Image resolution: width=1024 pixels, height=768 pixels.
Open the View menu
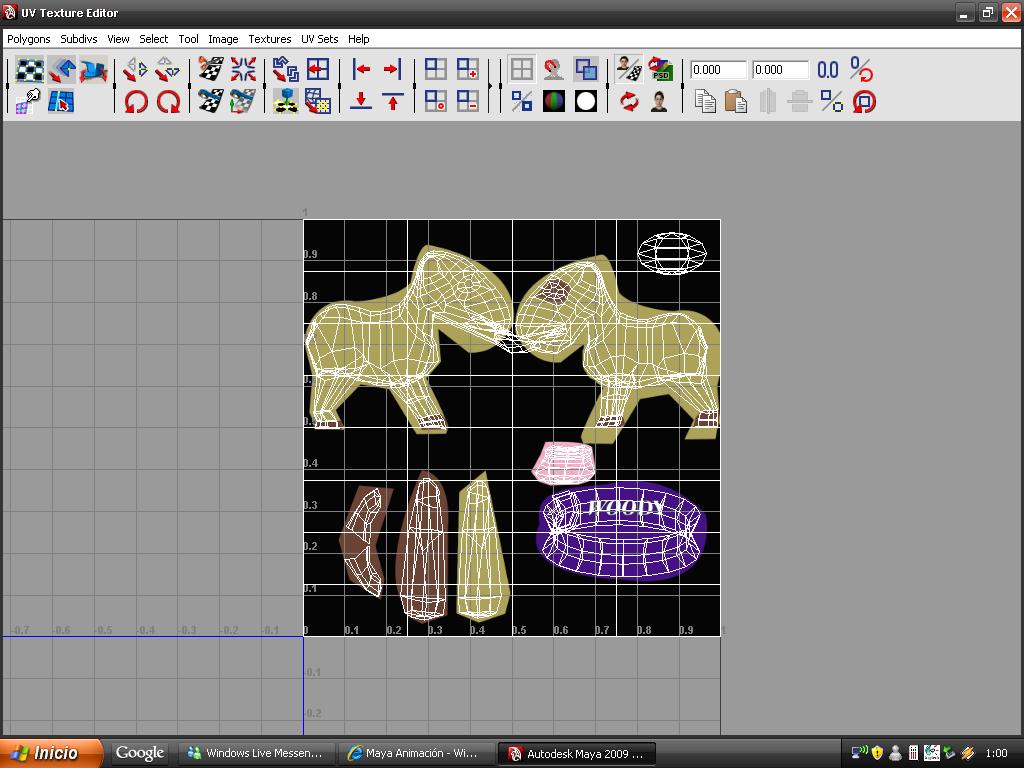(x=118, y=39)
